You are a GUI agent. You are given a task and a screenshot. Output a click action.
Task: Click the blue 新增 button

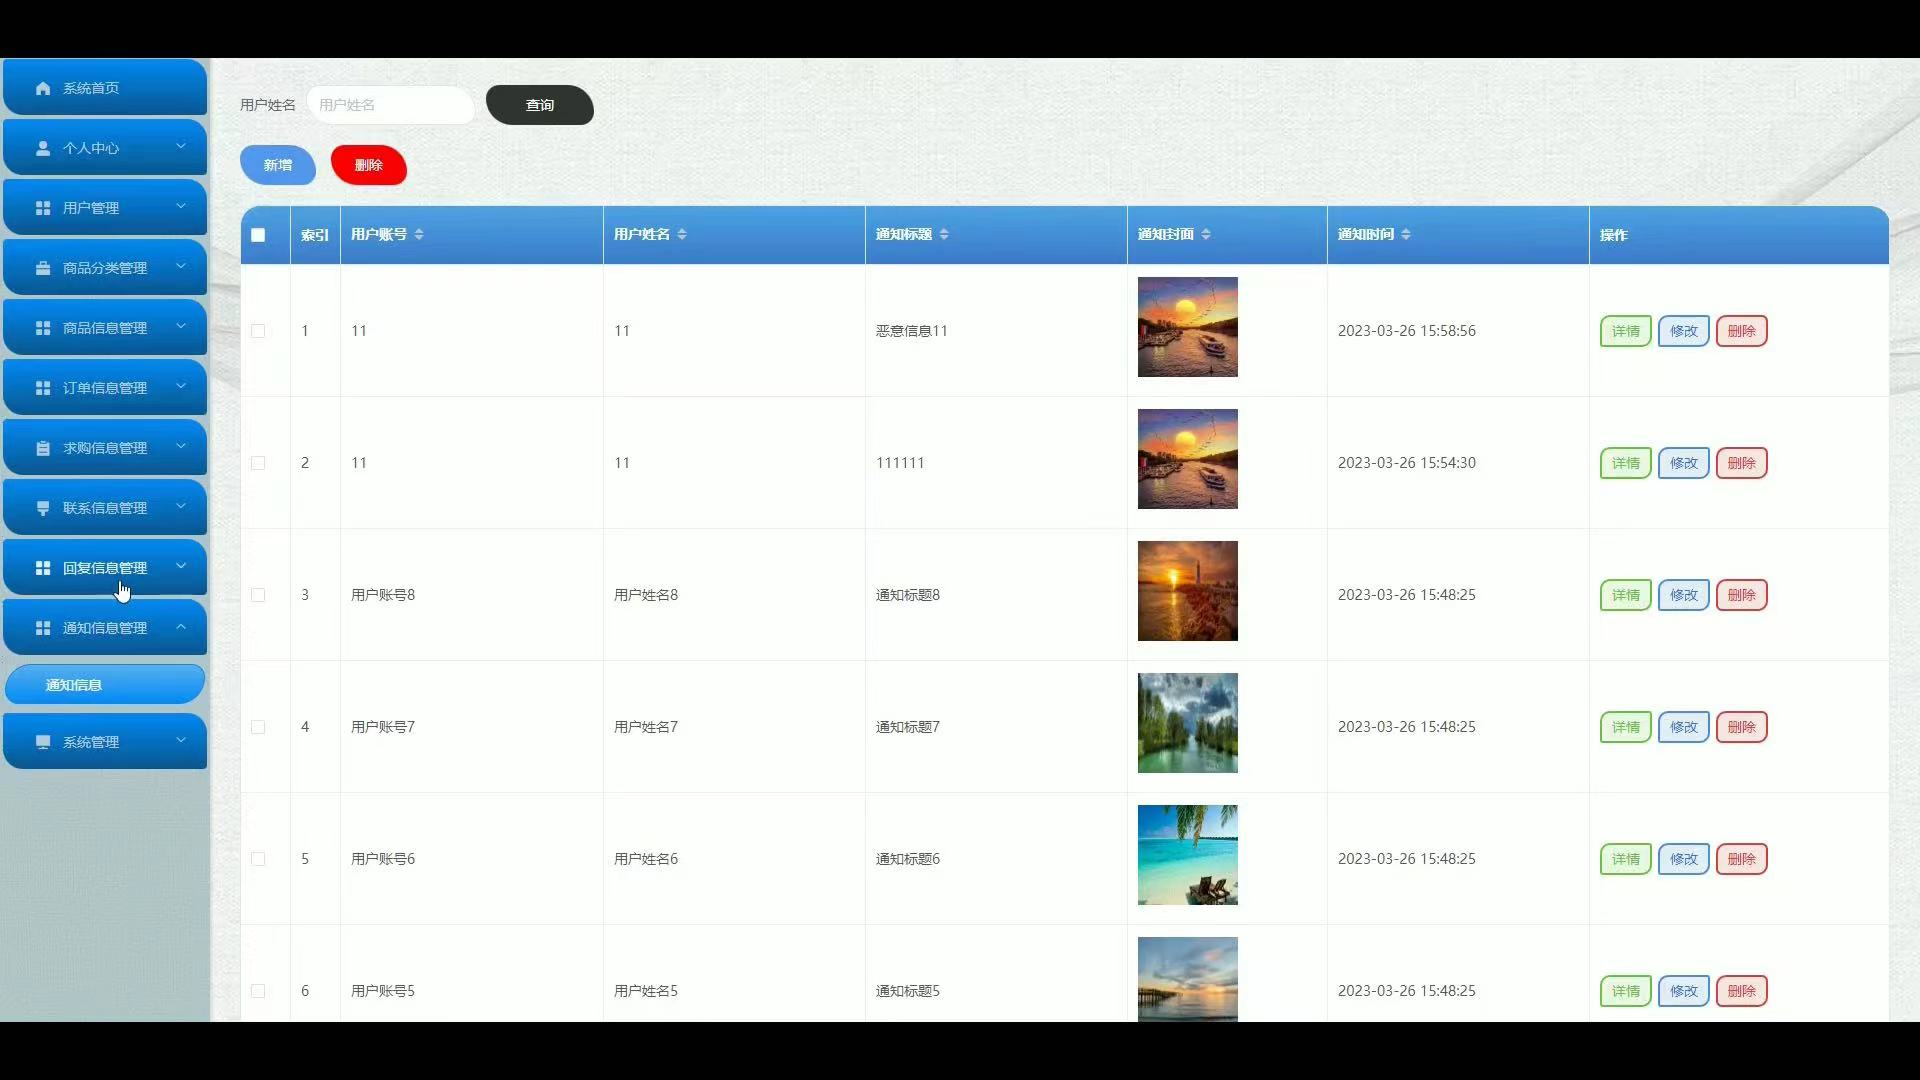pos(278,165)
